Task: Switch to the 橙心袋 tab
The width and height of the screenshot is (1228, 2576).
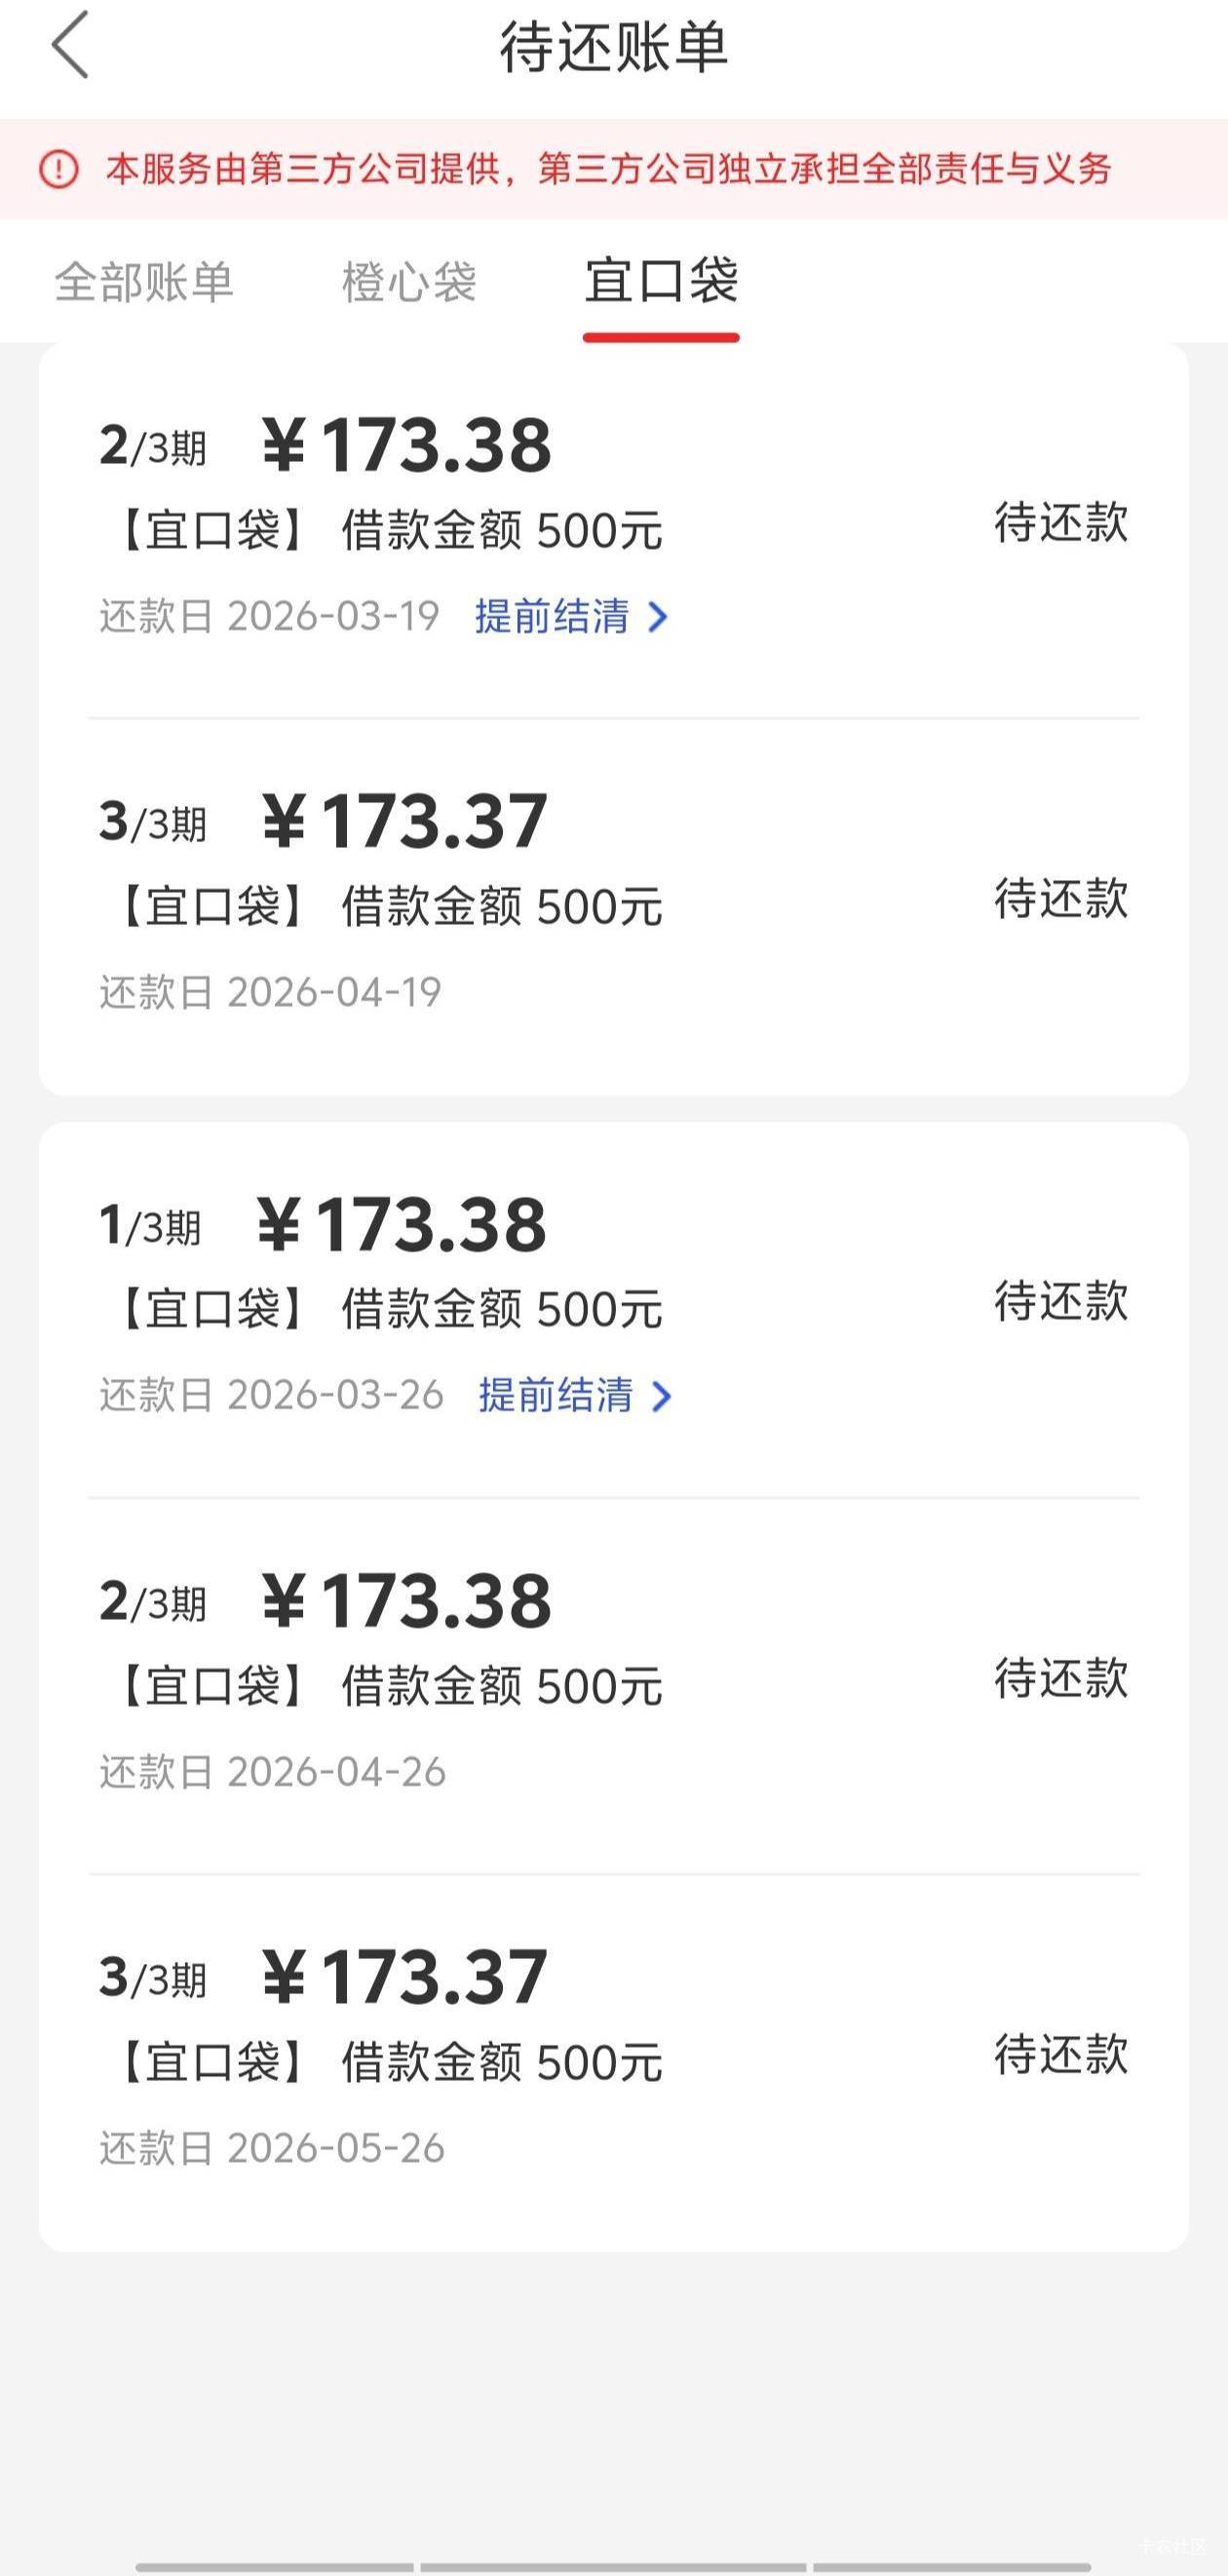Action: (409, 282)
